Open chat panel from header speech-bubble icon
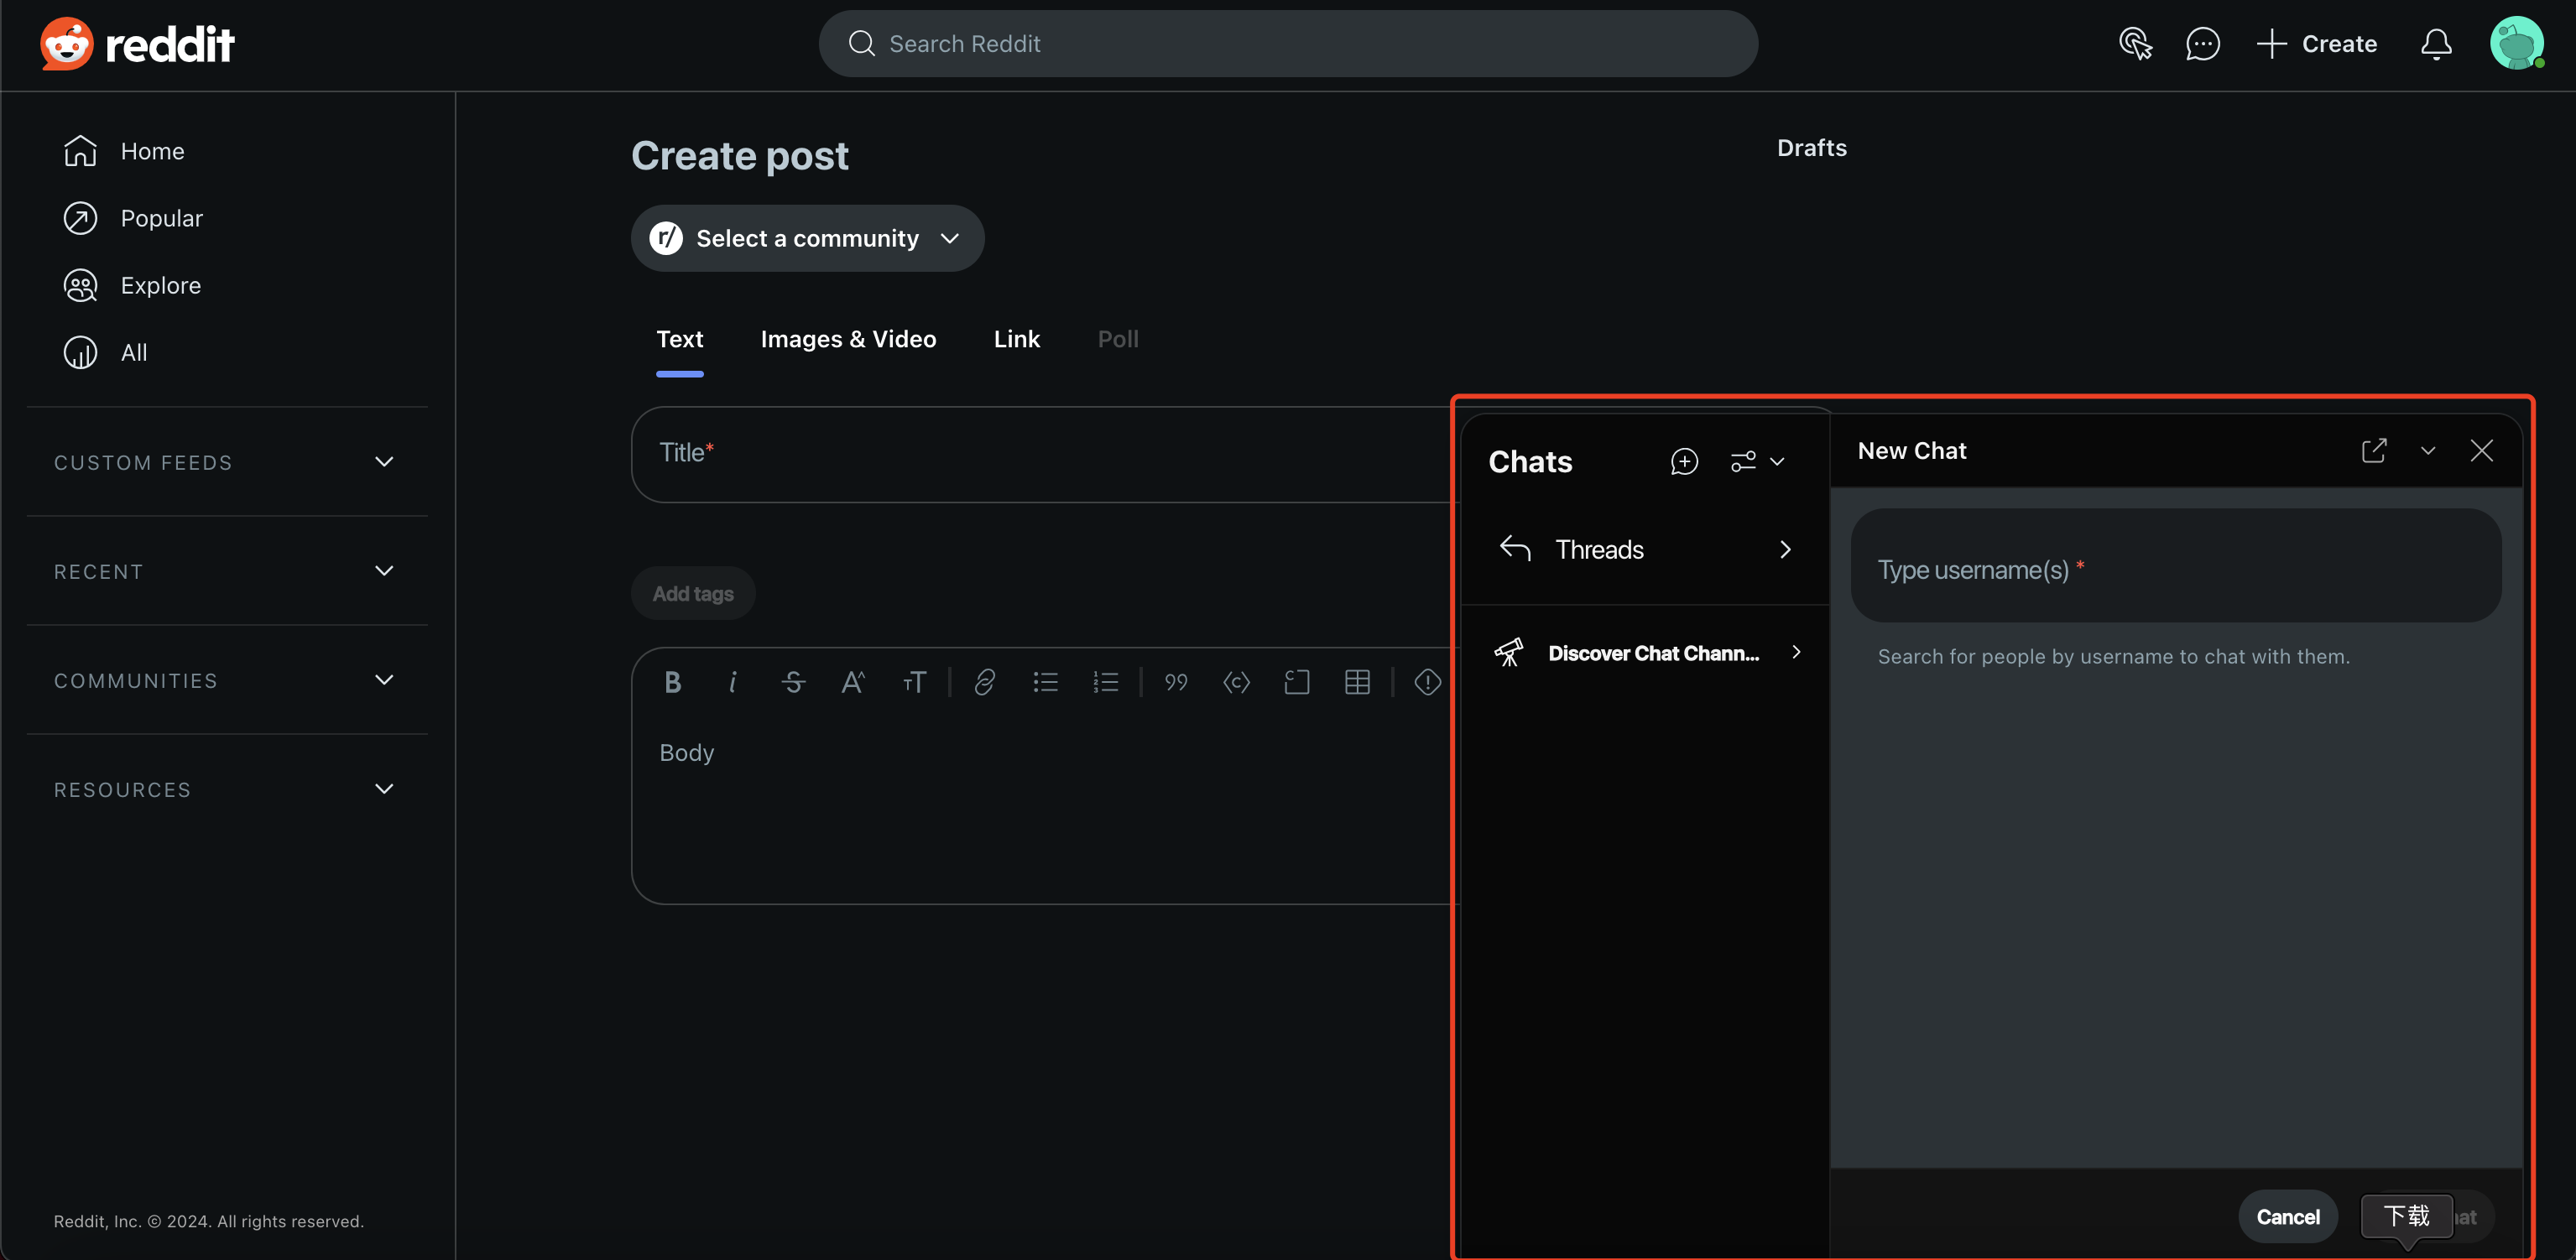The width and height of the screenshot is (2576, 1260). click(2202, 44)
